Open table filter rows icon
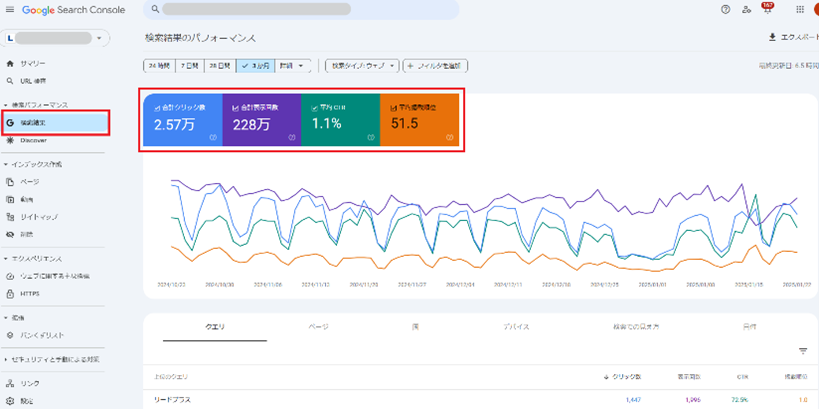 click(803, 351)
